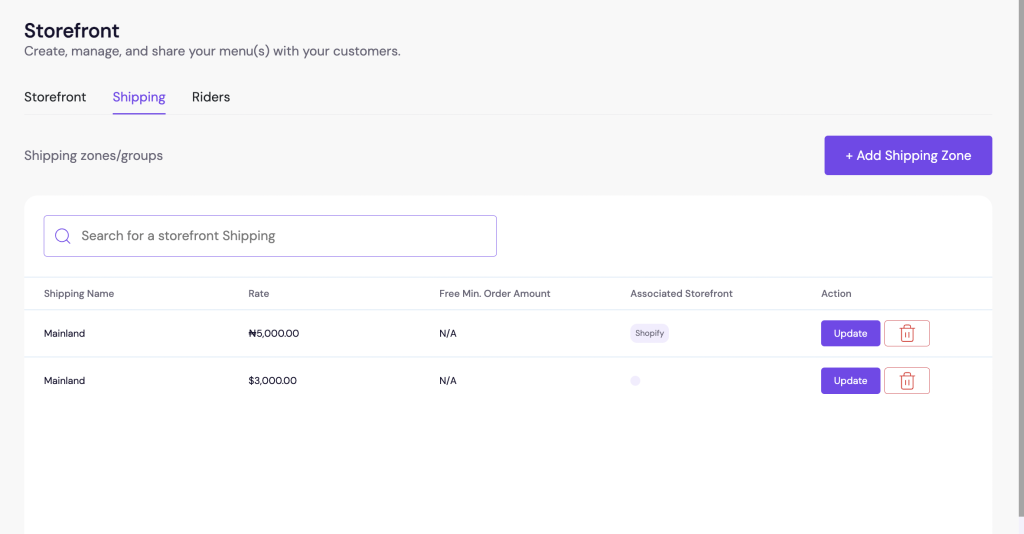Image resolution: width=1024 pixels, height=534 pixels.
Task: Select the Shipping tab
Action: pos(139,97)
